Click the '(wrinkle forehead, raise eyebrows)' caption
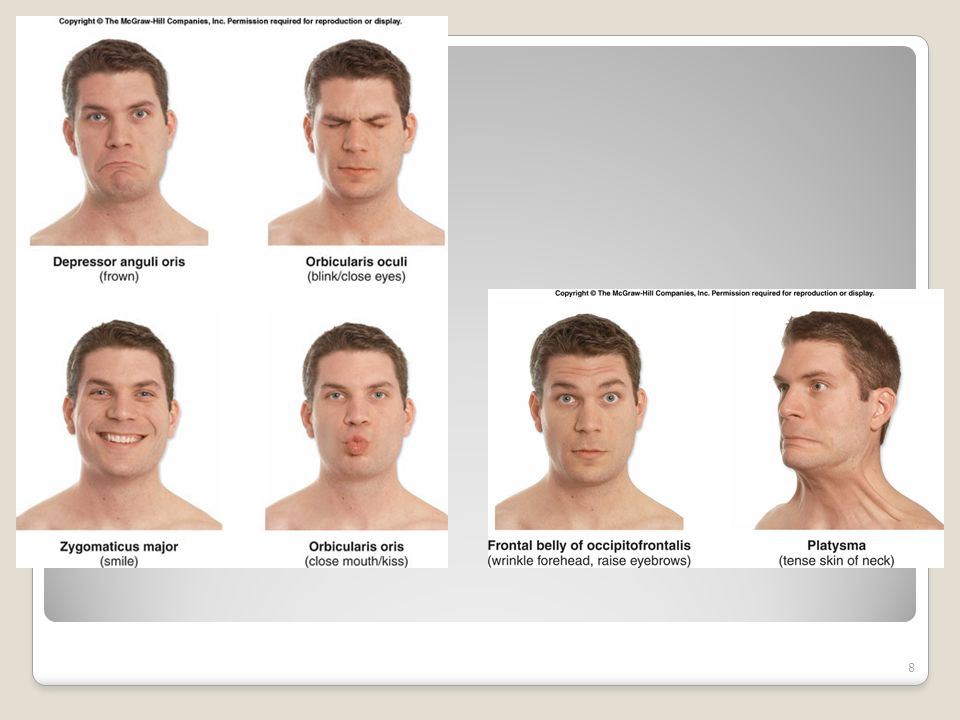The height and width of the screenshot is (720, 960). pos(589,560)
